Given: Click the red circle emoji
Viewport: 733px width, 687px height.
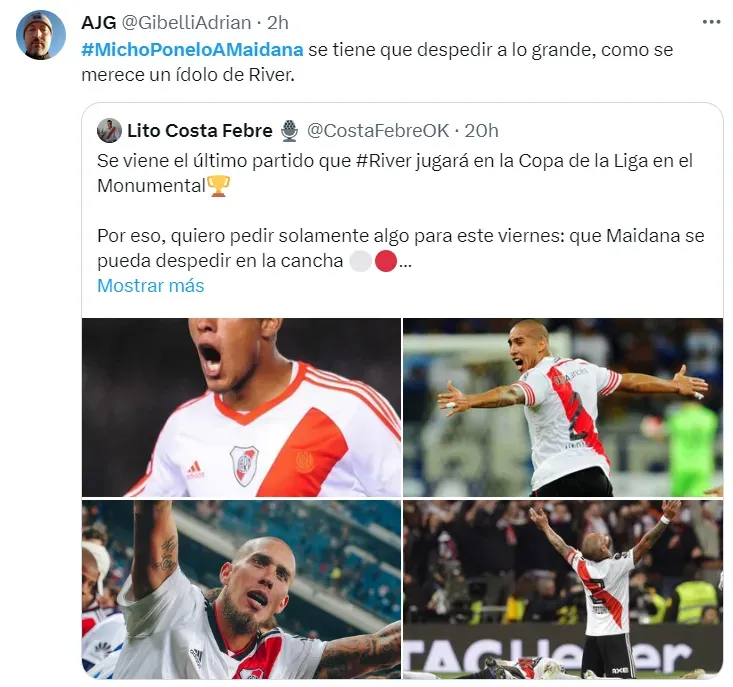Looking at the screenshot, I should click(386, 261).
